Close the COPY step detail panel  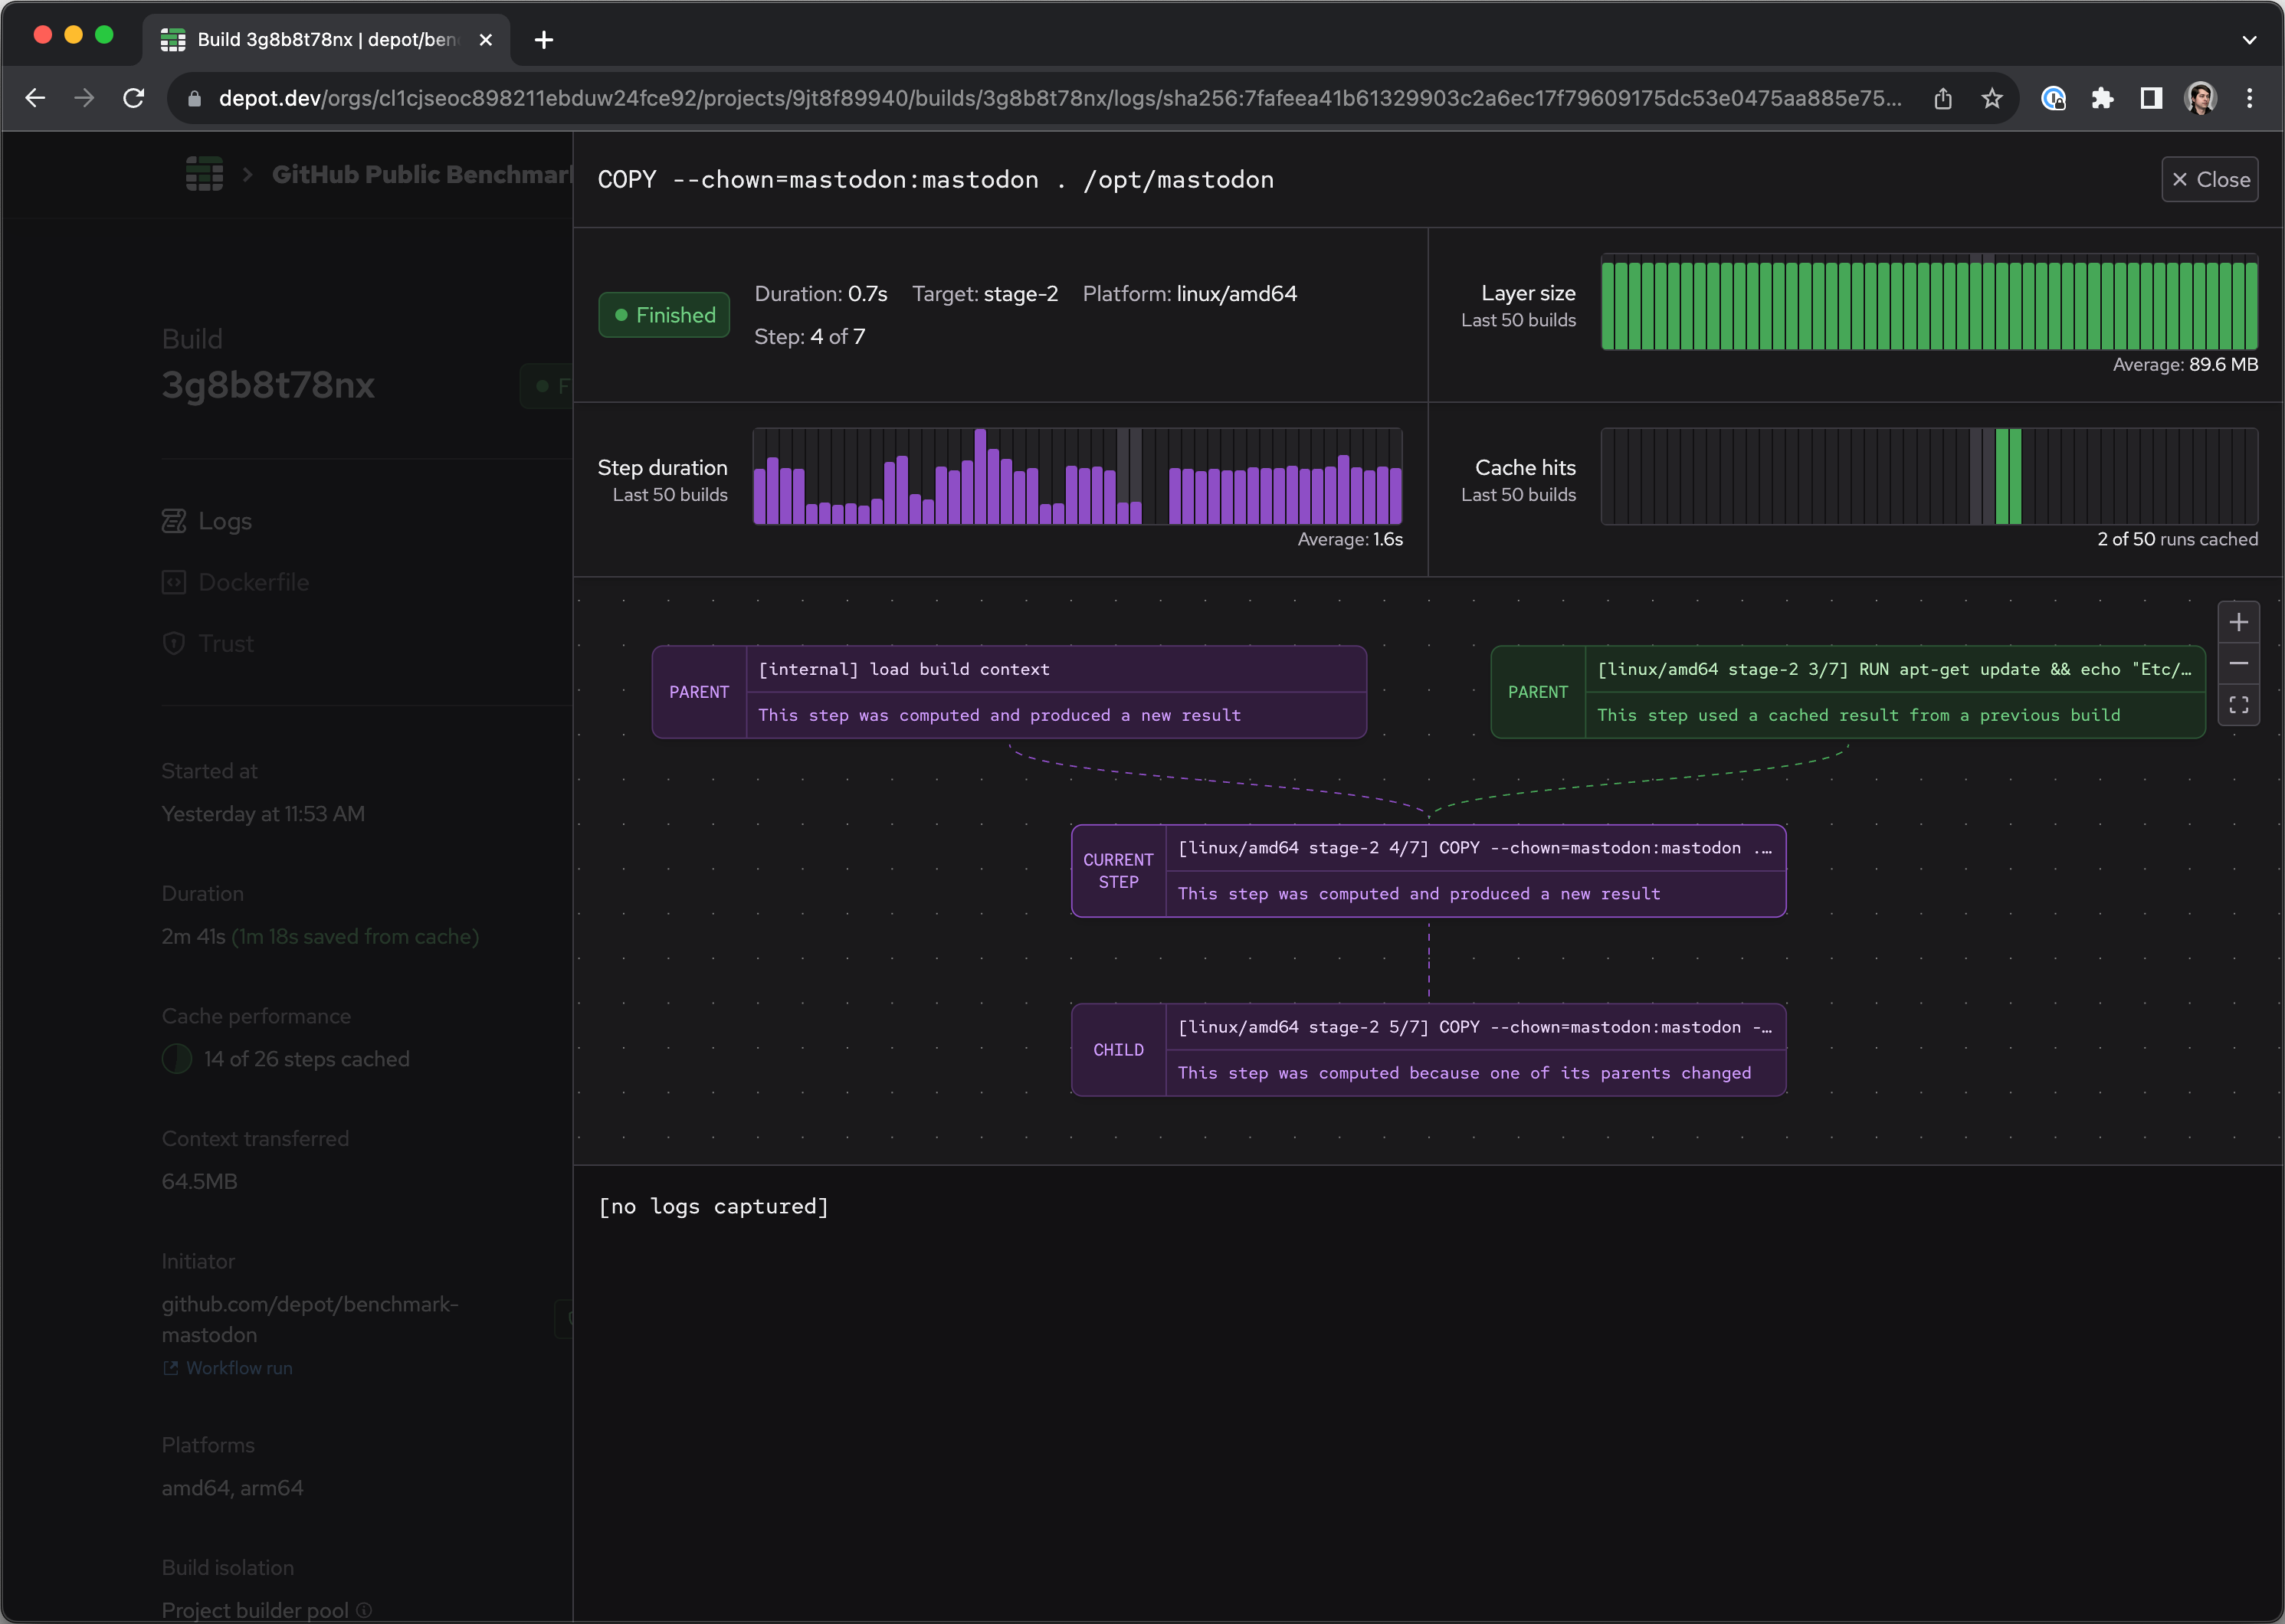[x=2210, y=179]
